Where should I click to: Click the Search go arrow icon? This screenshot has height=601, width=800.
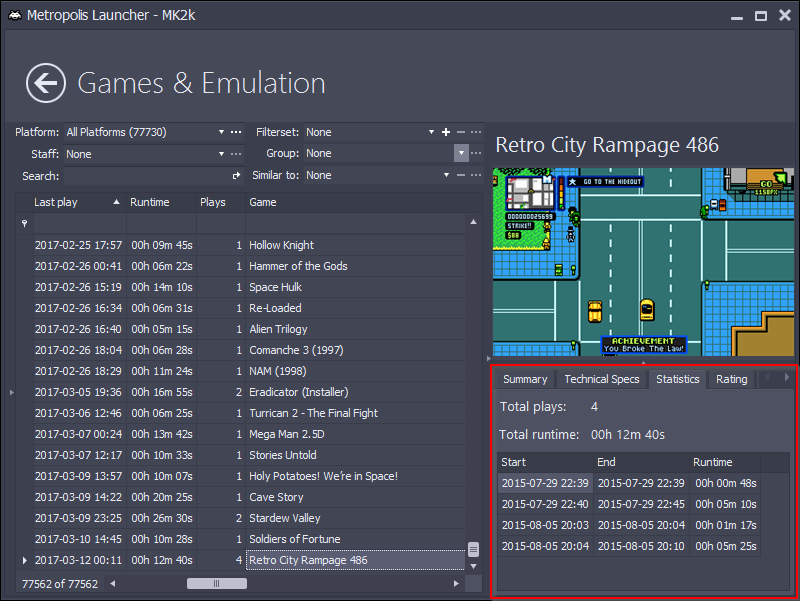pos(236,176)
